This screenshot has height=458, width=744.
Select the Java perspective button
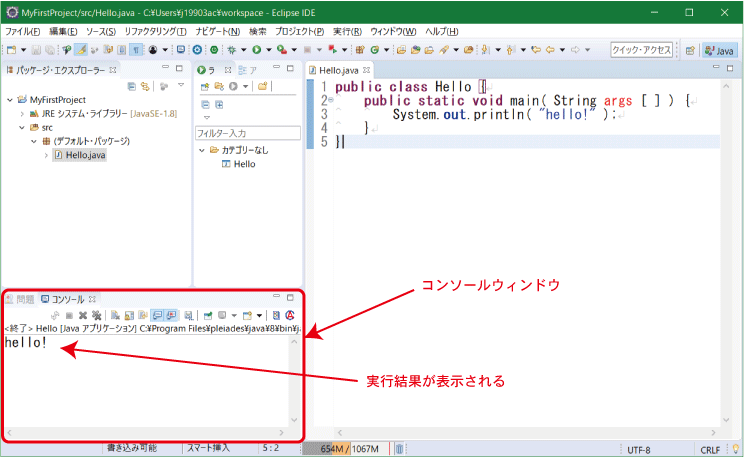pos(719,50)
